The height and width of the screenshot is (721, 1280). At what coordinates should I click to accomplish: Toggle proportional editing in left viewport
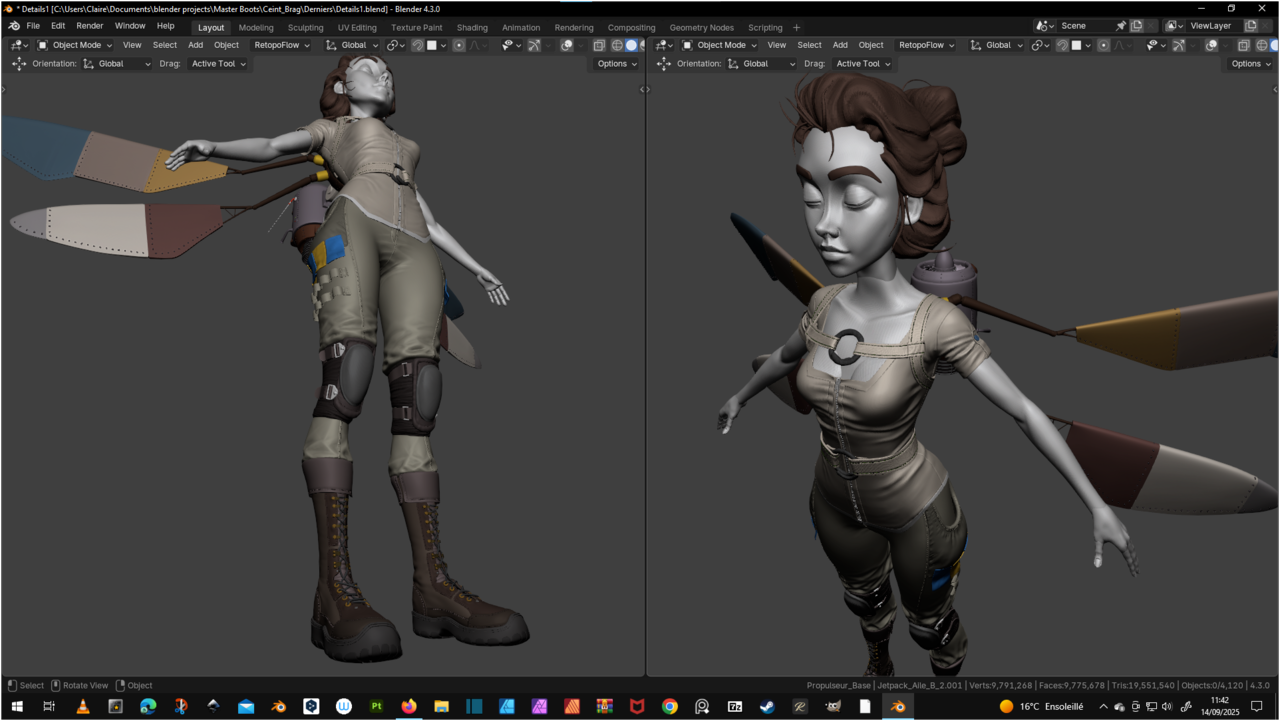pyautogui.click(x=459, y=45)
